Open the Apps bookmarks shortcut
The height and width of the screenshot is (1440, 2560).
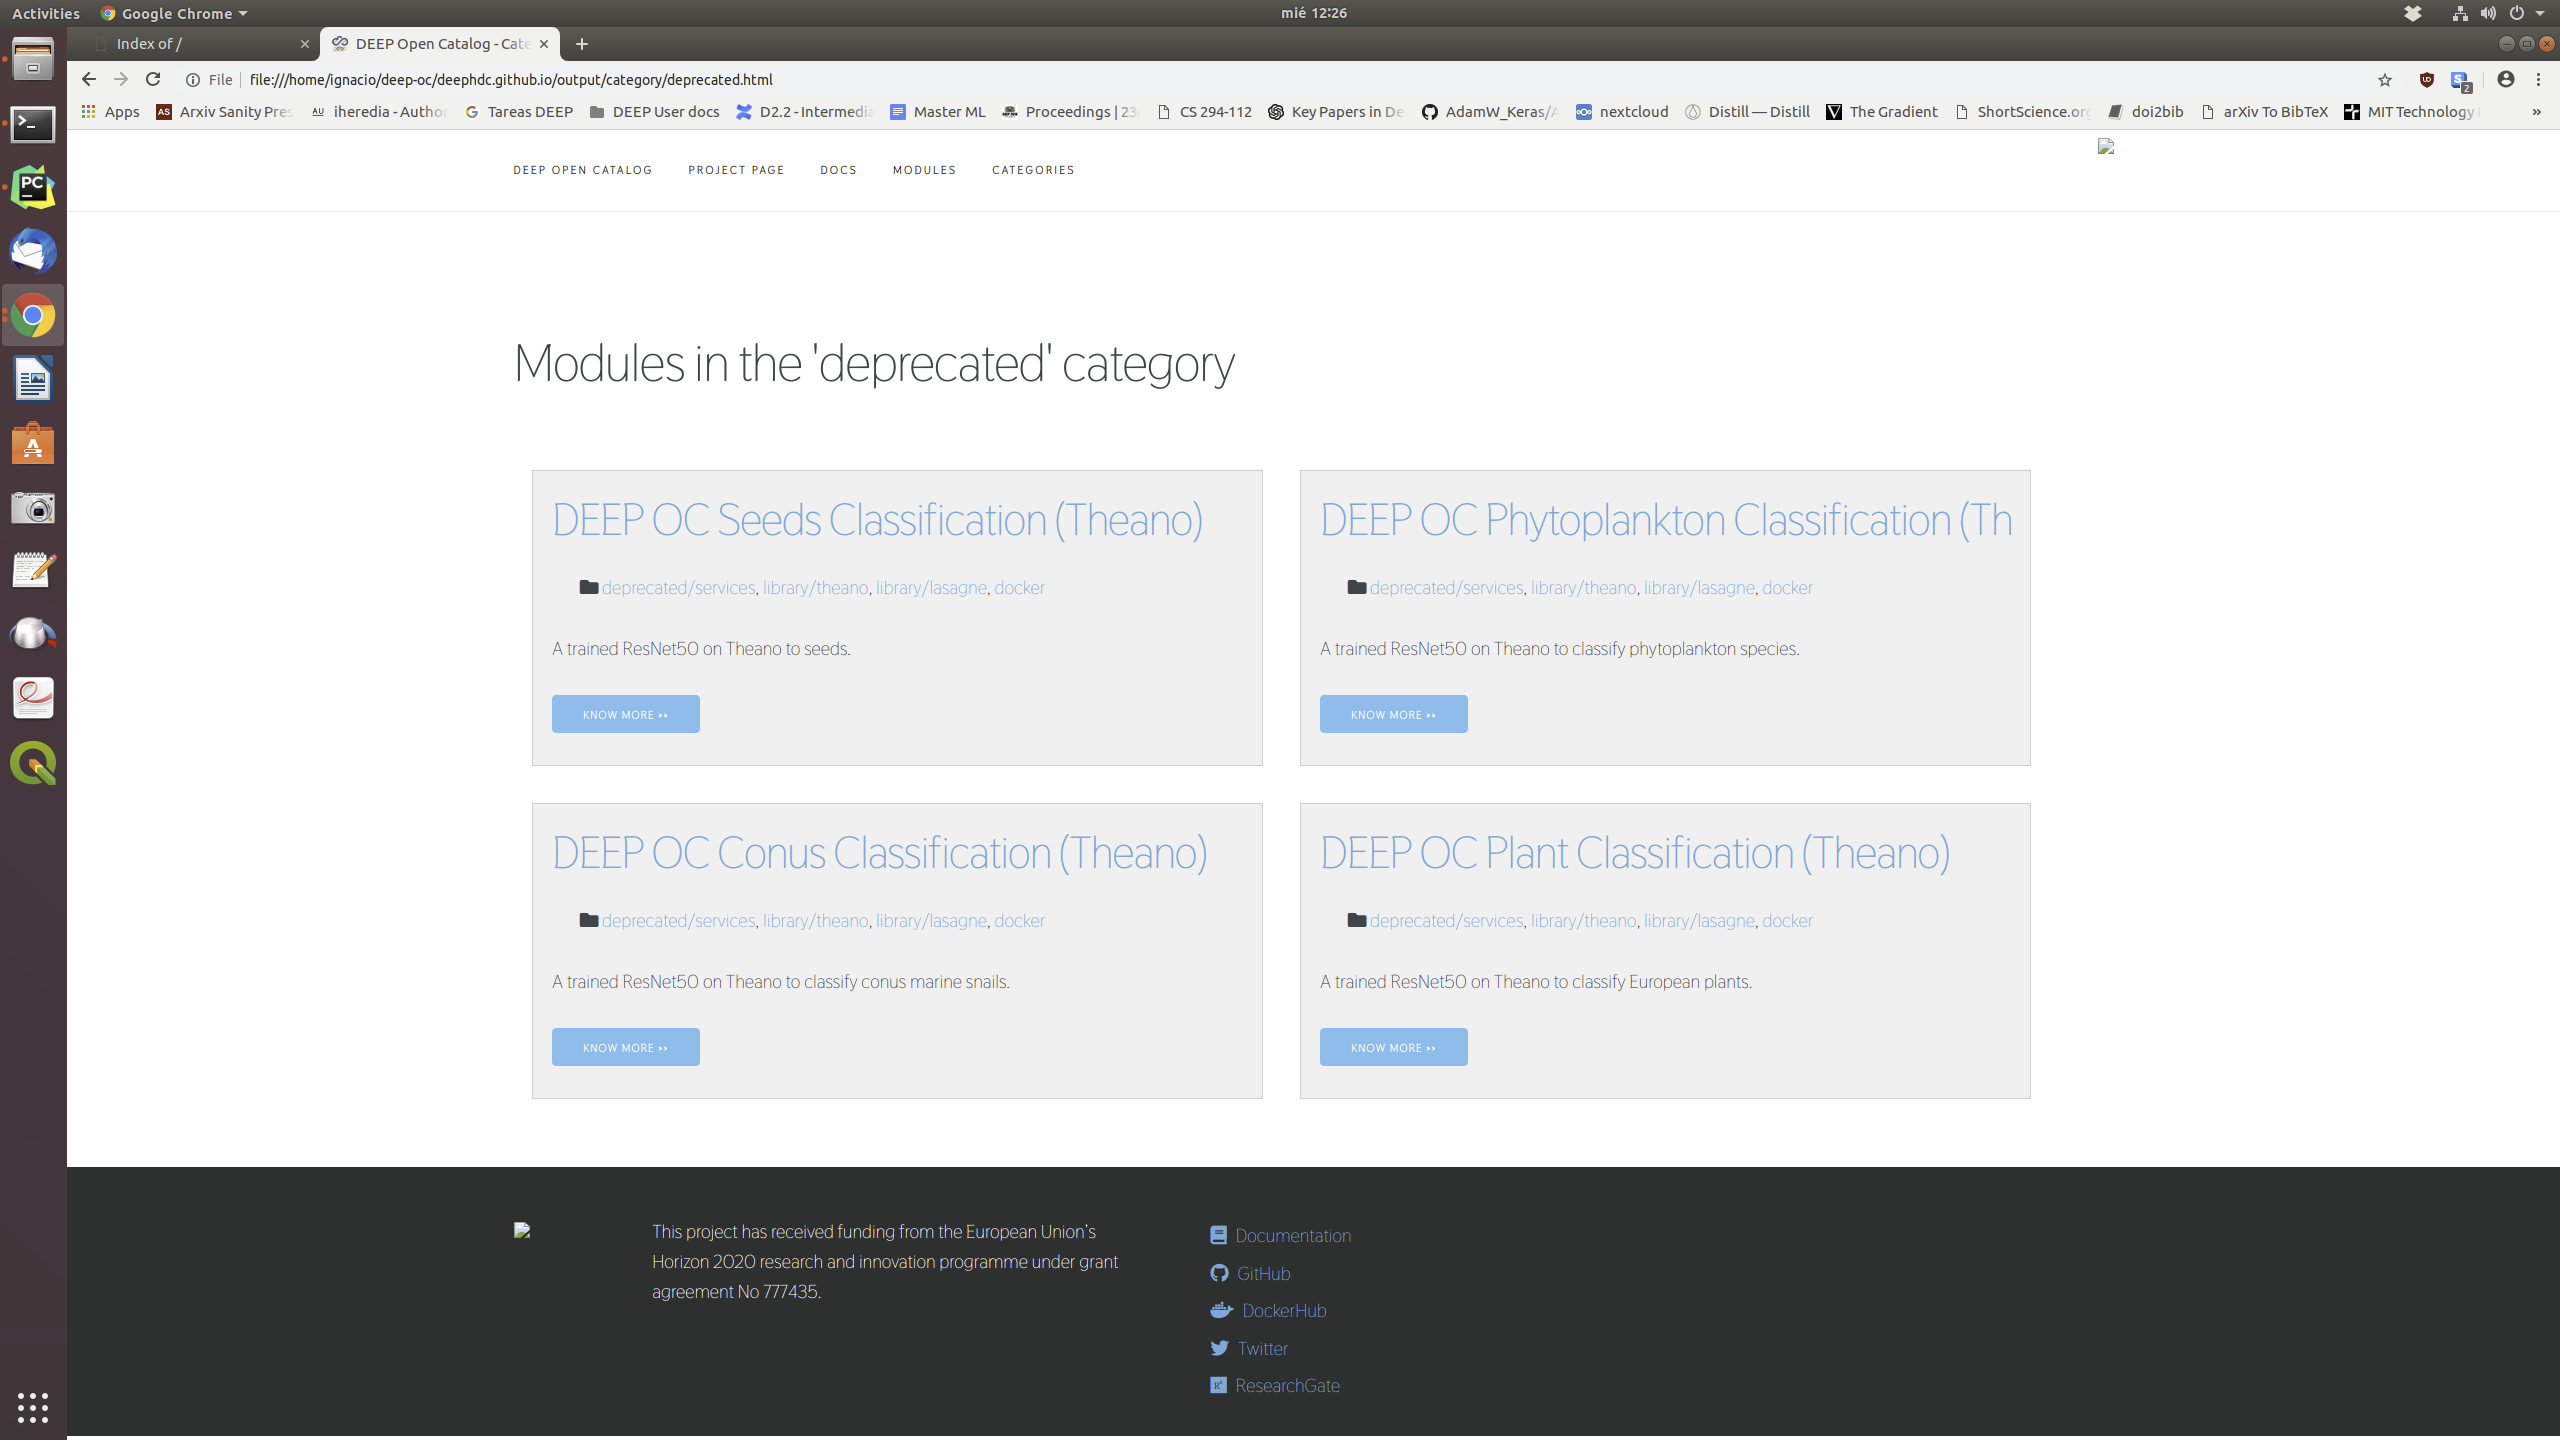[111, 112]
